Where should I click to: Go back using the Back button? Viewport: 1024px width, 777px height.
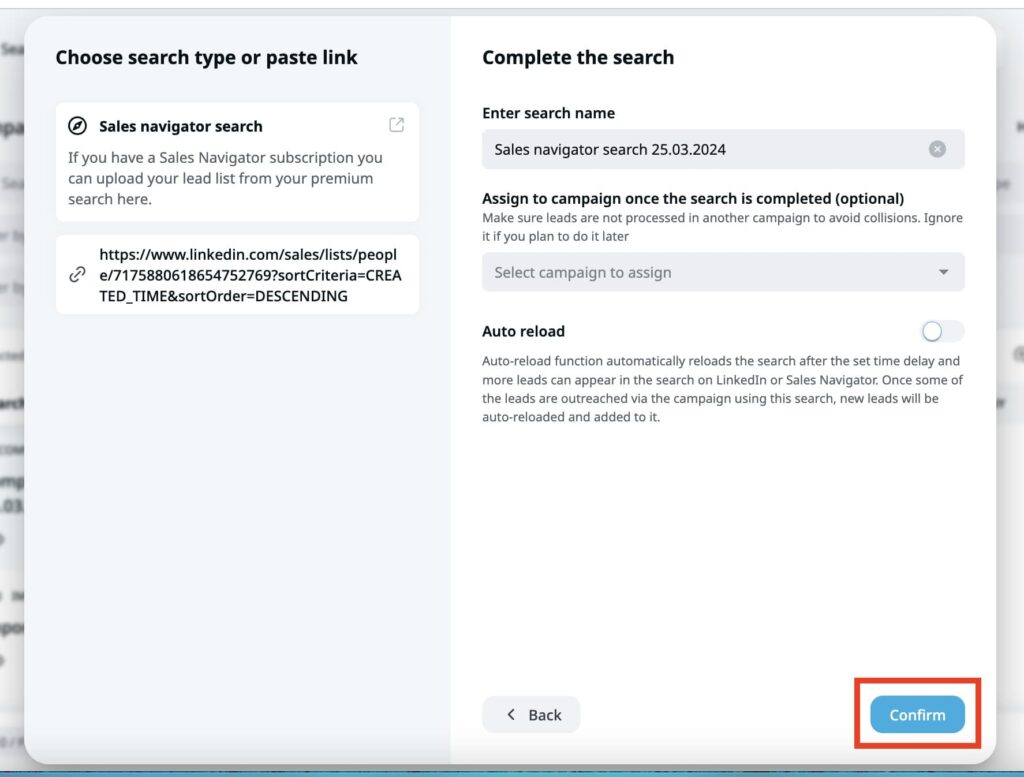click(531, 714)
